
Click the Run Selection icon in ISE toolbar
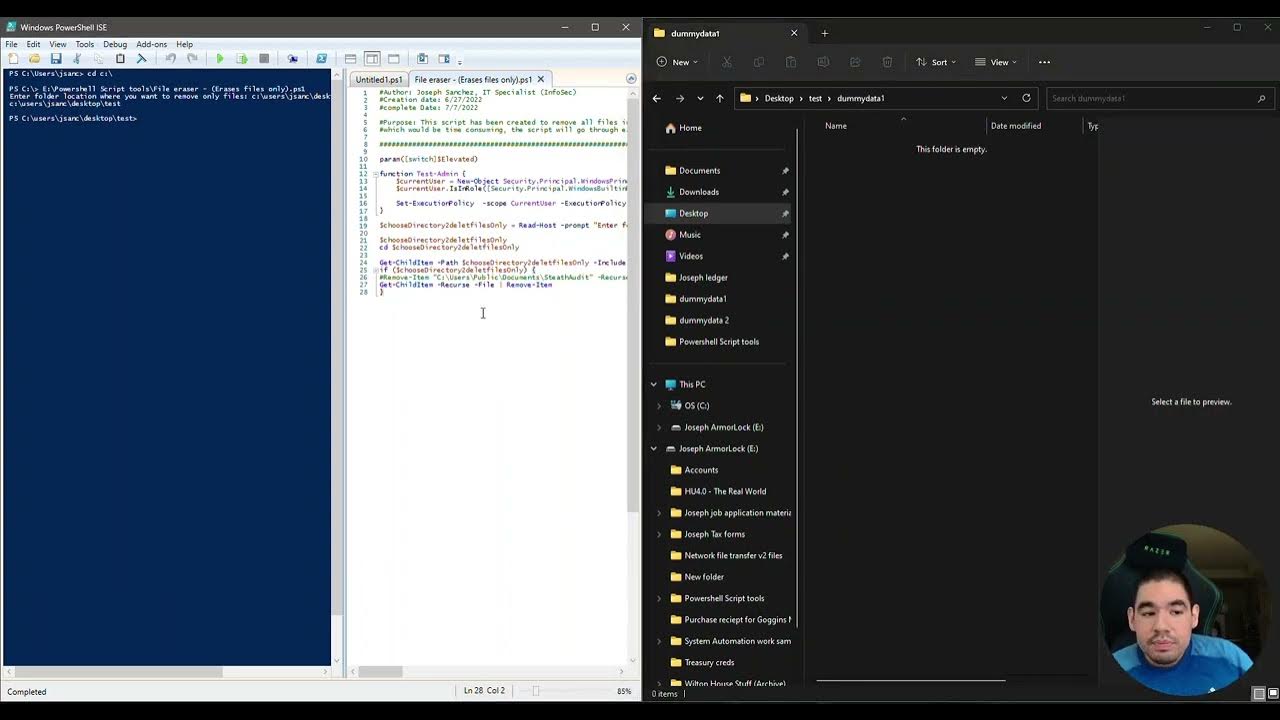(241, 59)
